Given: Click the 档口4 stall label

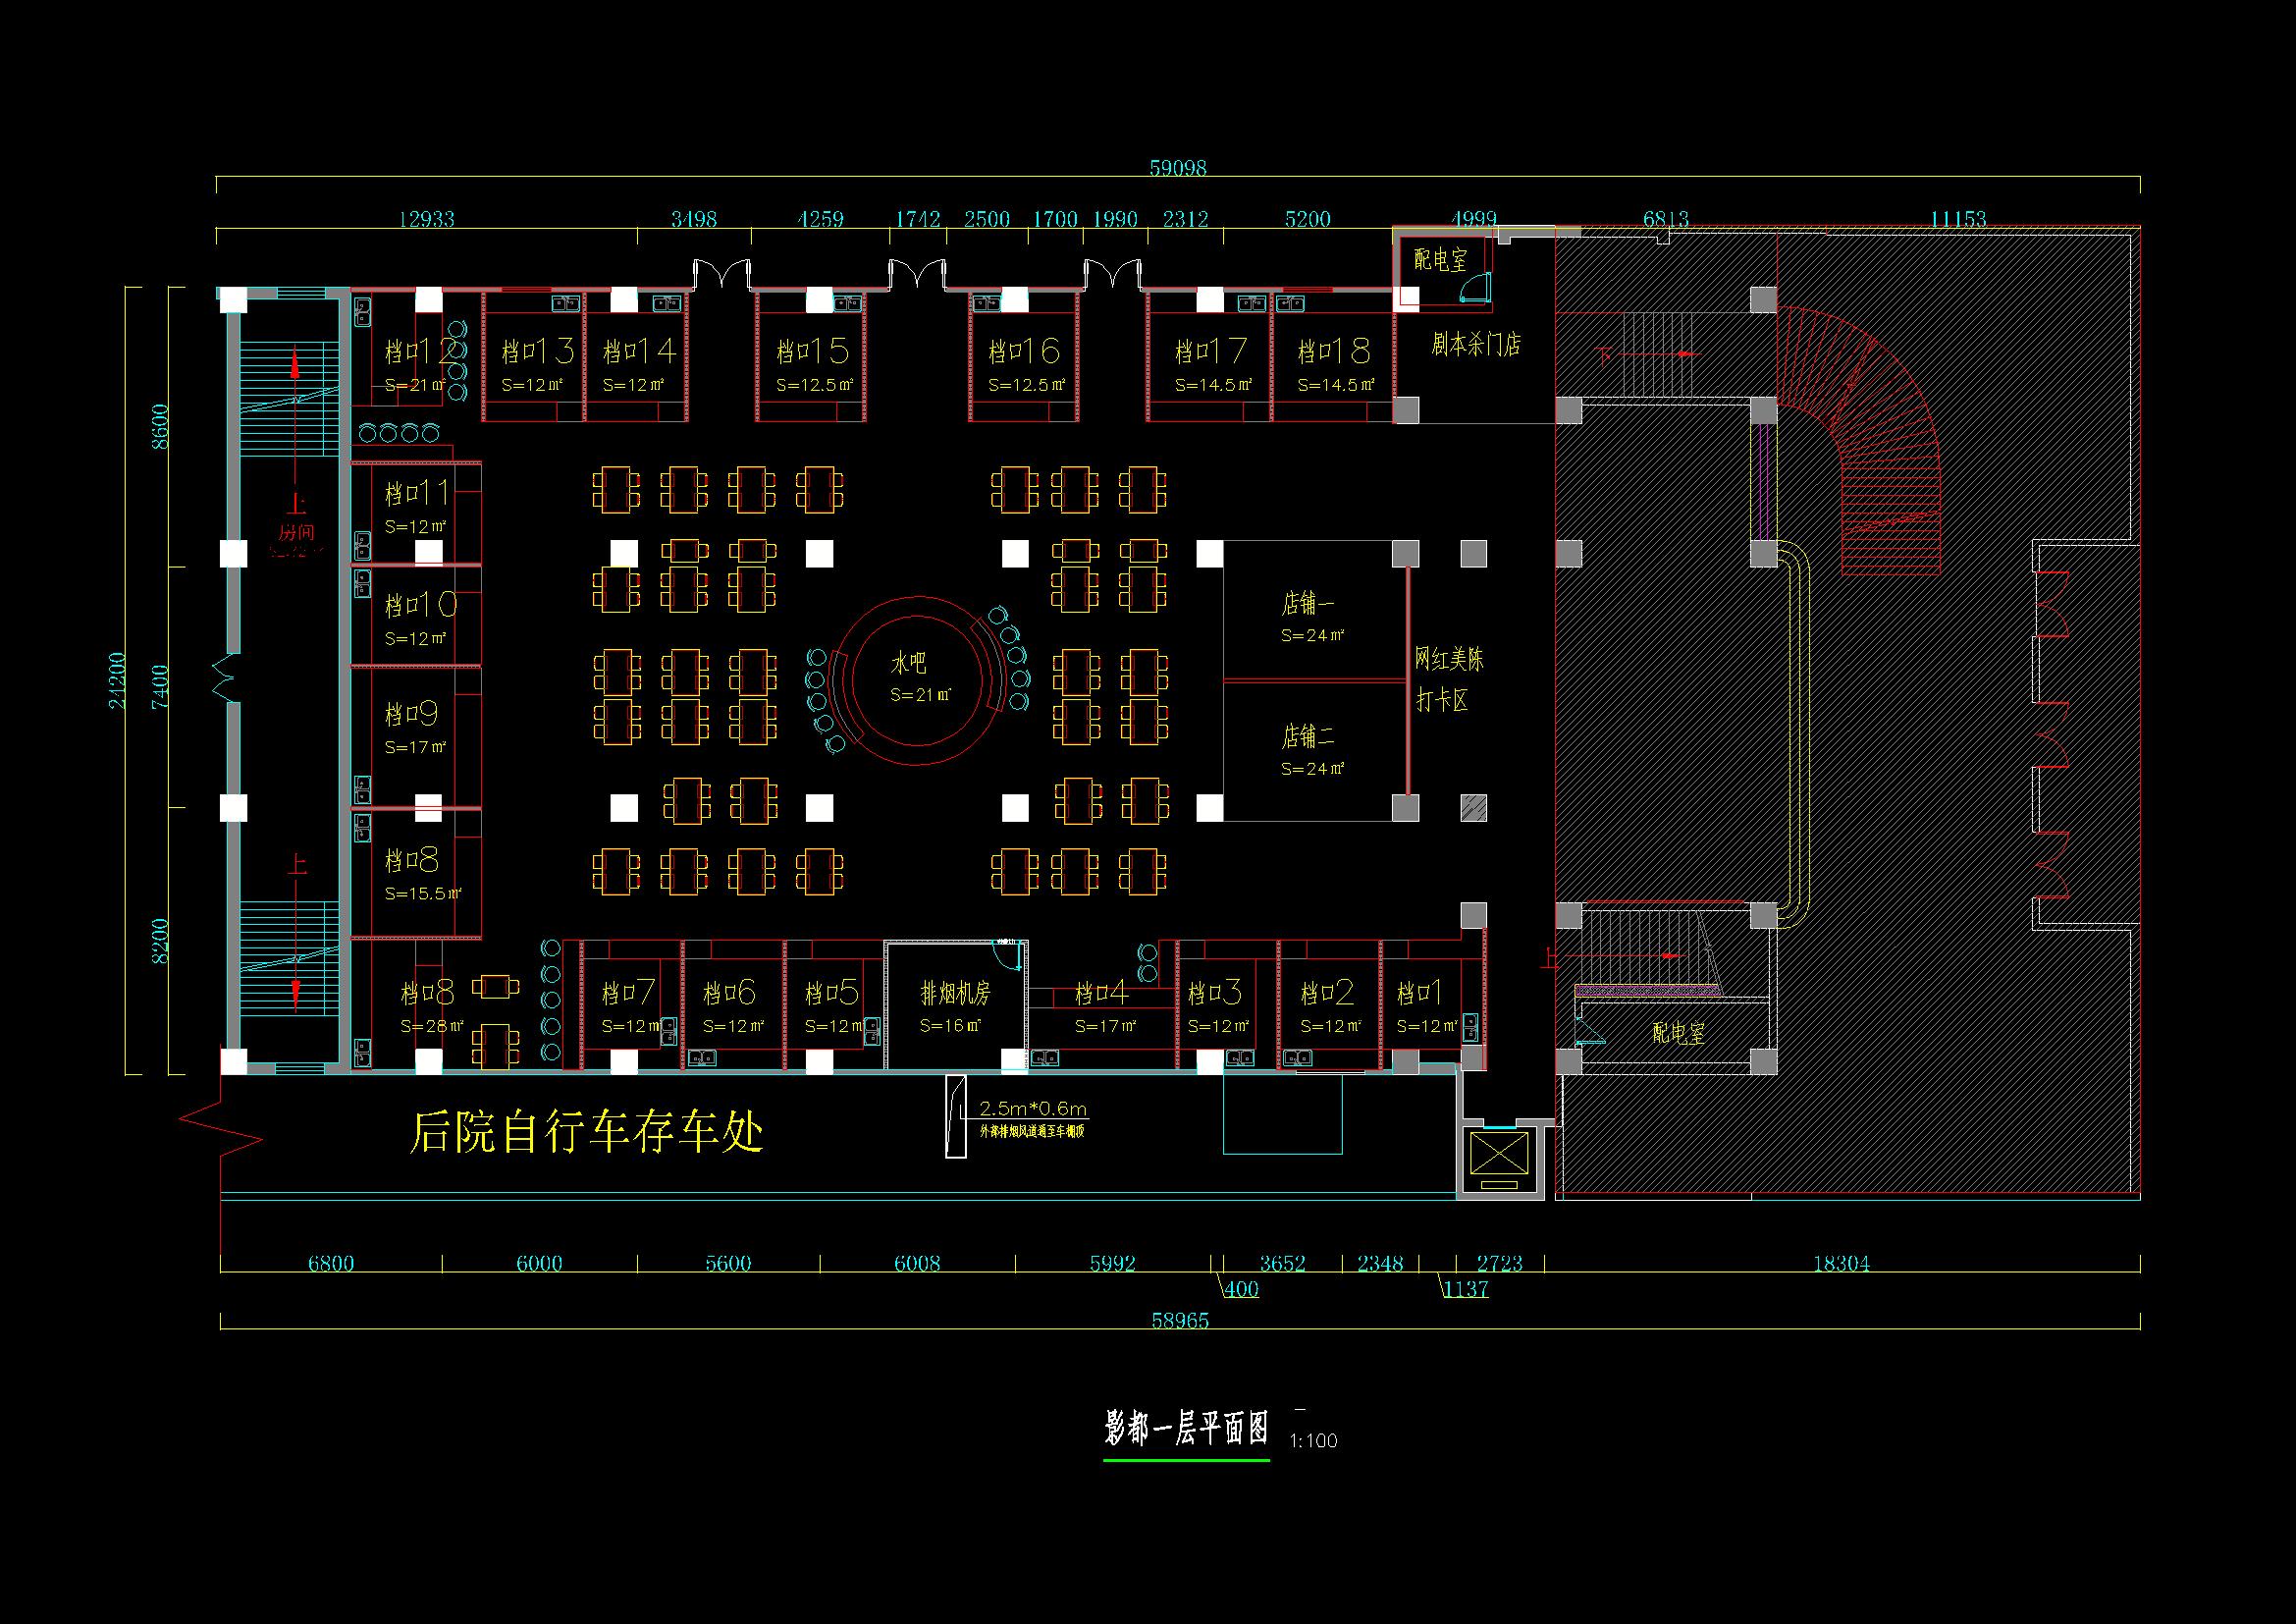Looking at the screenshot, I should (x=1102, y=993).
